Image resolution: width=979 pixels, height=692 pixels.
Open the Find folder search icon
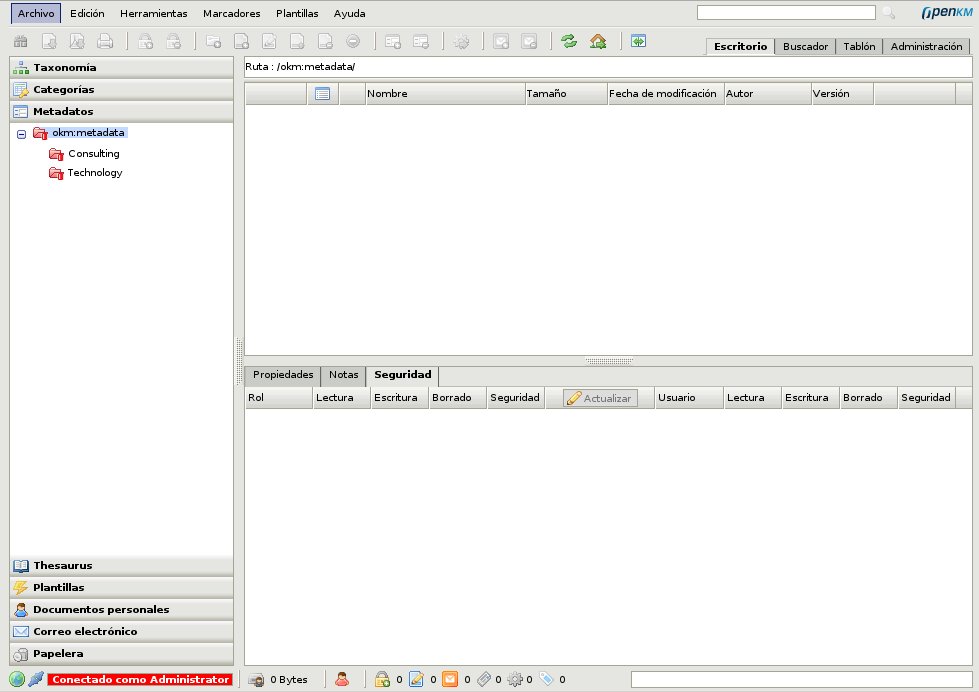click(20, 42)
